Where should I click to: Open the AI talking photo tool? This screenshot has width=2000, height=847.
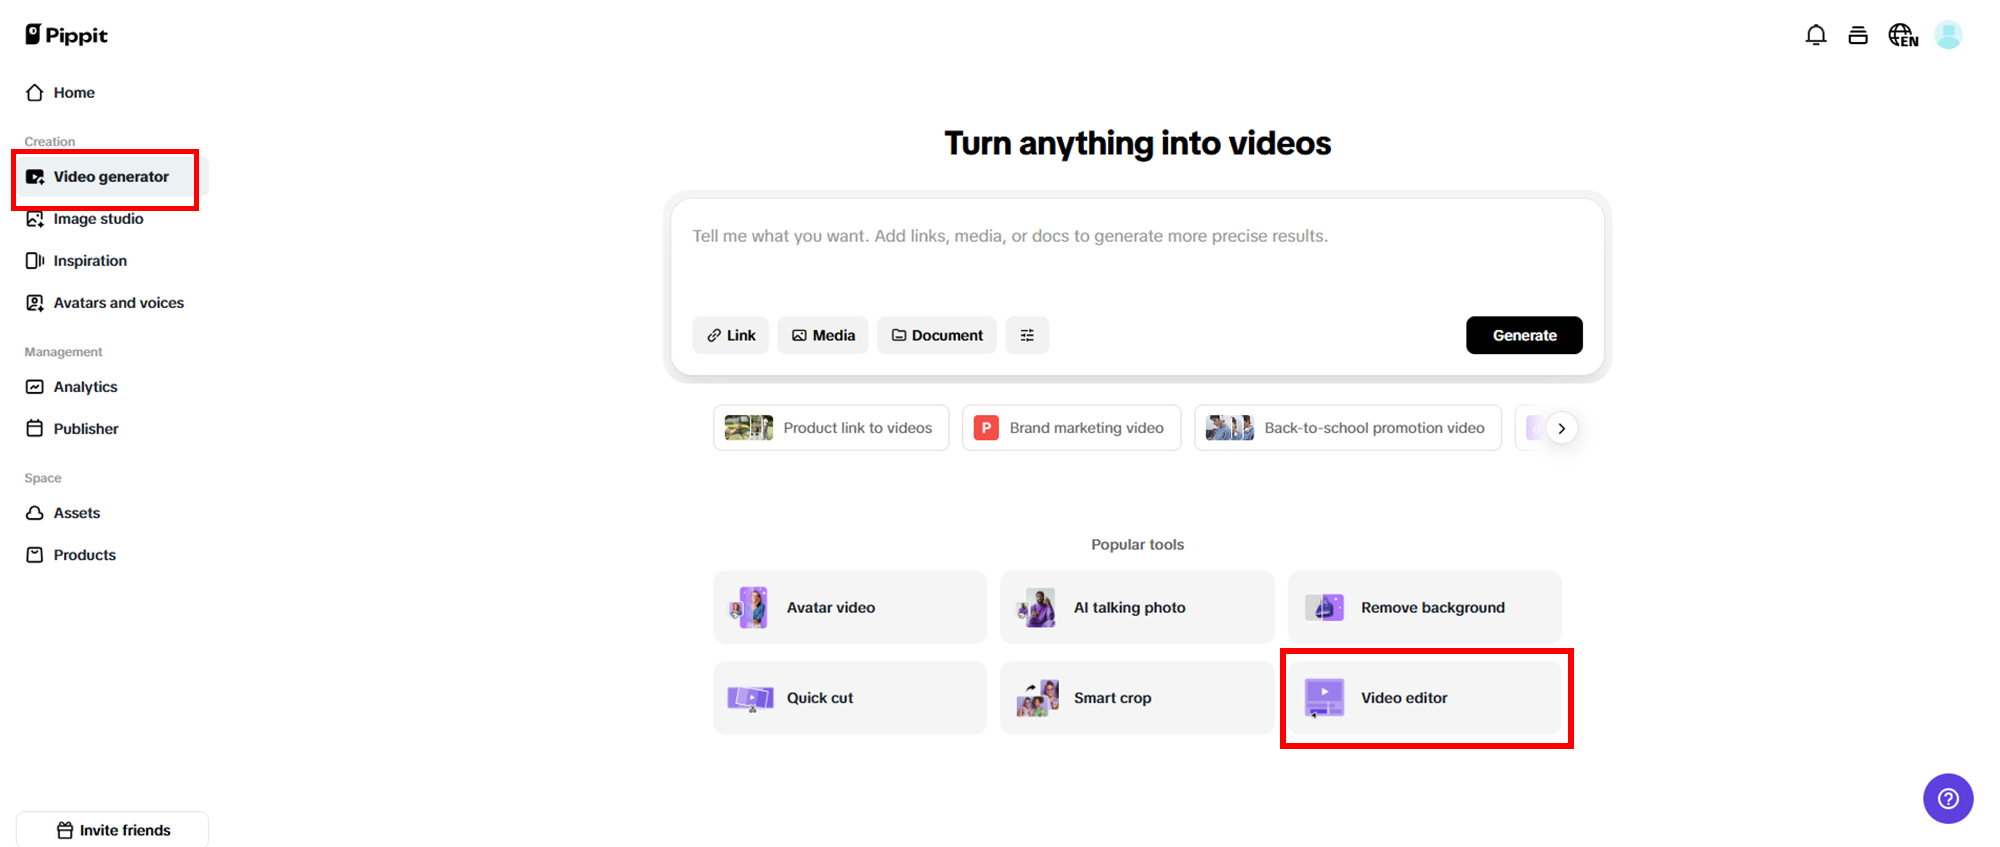(x=1137, y=607)
